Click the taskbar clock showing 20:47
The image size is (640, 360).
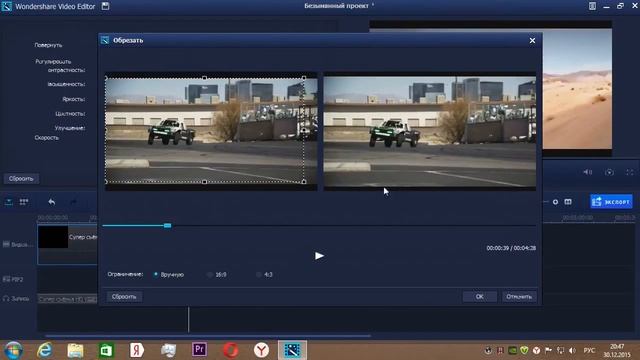point(617,350)
